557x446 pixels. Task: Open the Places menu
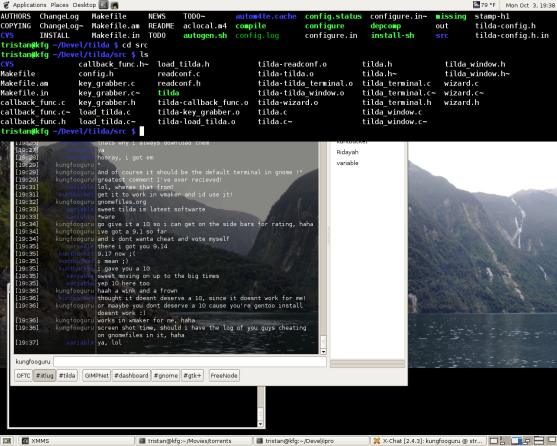[x=59, y=5]
